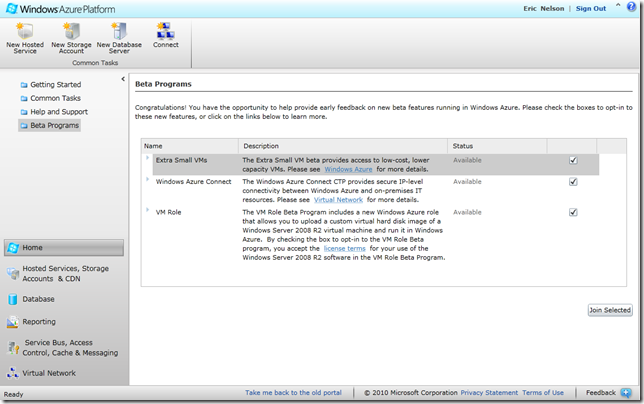Open the Reporting chart icon

tap(13, 322)
